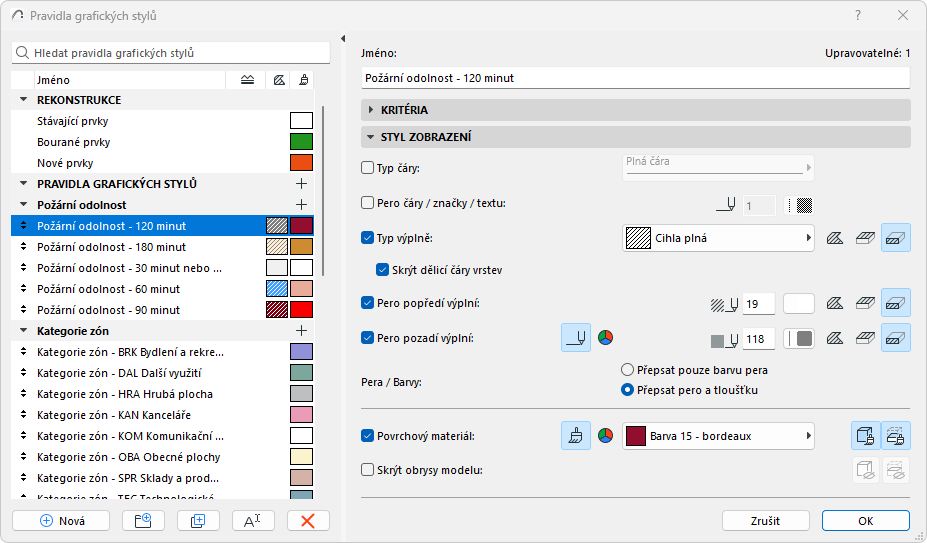Enable the Typ čáry checkbox
The width and height of the screenshot is (927, 543).
[367, 168]
